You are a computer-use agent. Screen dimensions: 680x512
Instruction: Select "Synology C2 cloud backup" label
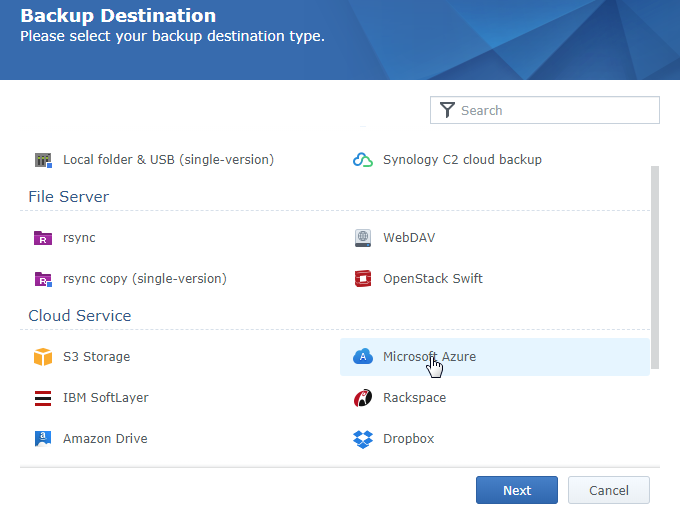pyautogui.click(x=462, y=160)
